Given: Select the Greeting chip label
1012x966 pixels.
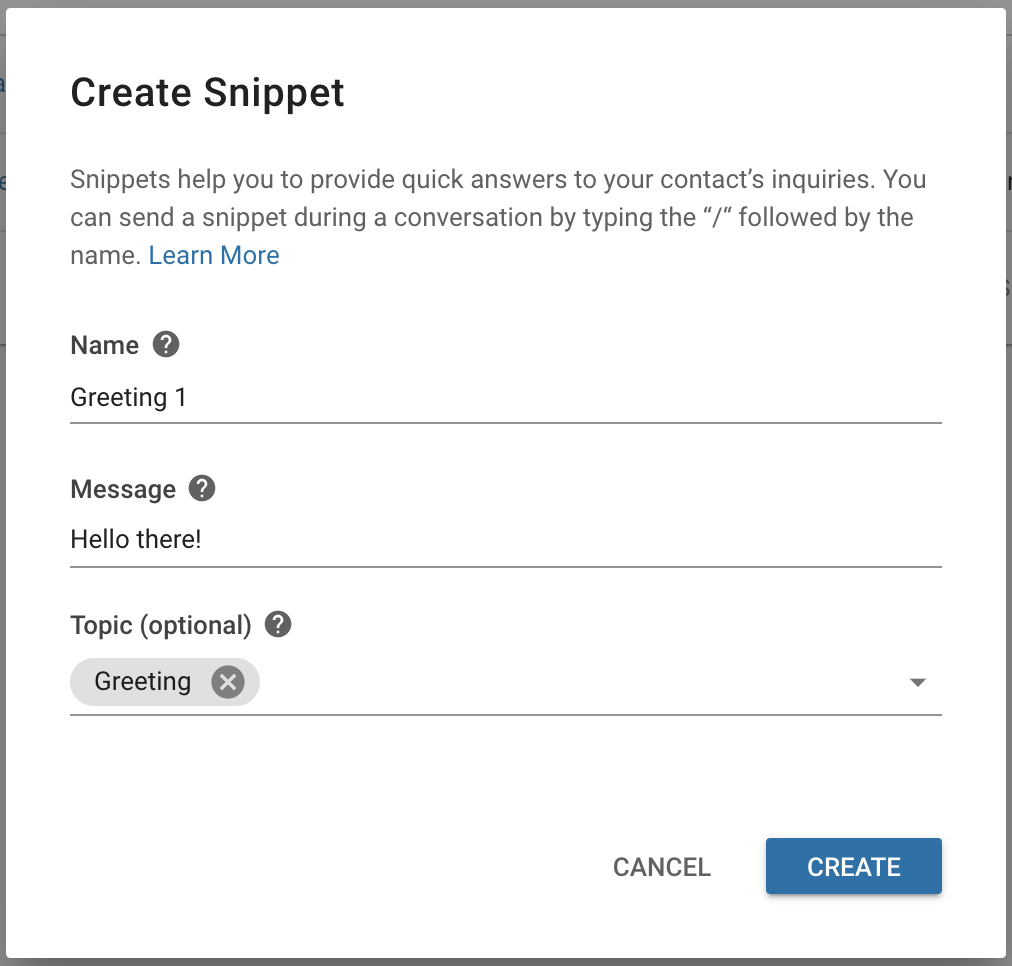Looking at the screenshot, I should 143,681.
